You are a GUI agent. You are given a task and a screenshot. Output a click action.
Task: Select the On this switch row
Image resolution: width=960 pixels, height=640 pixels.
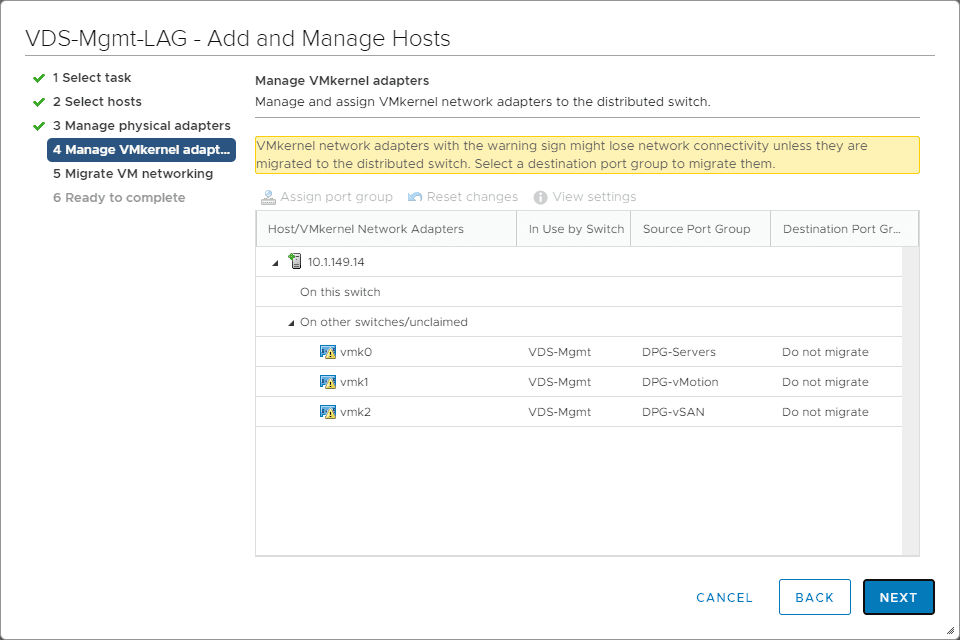coord(340,292)
